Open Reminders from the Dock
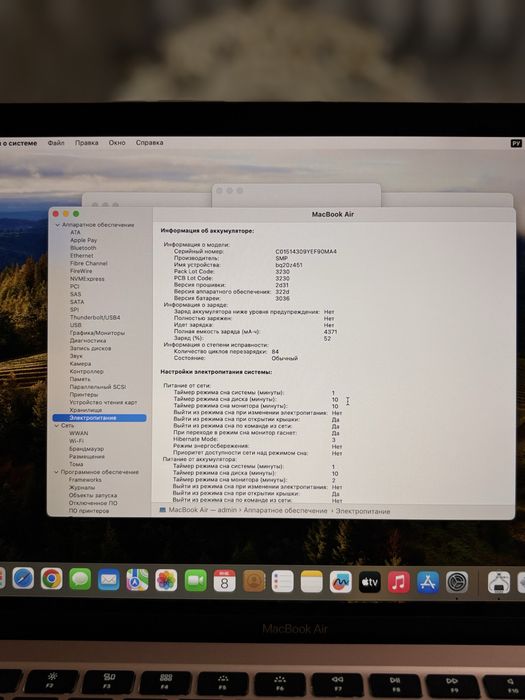Viewport: 525px width, 700px height. coord(283,582)
